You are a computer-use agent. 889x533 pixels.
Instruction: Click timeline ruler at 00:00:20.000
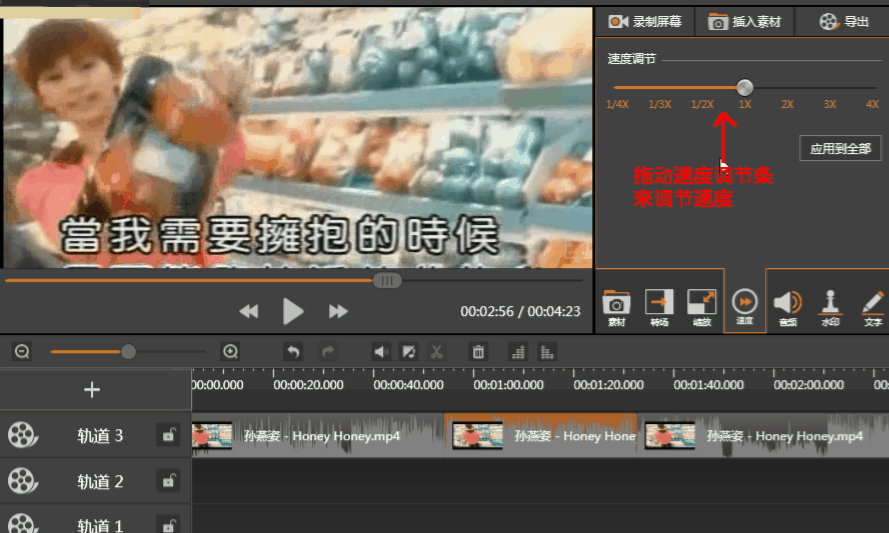click(x=308, y=384)
